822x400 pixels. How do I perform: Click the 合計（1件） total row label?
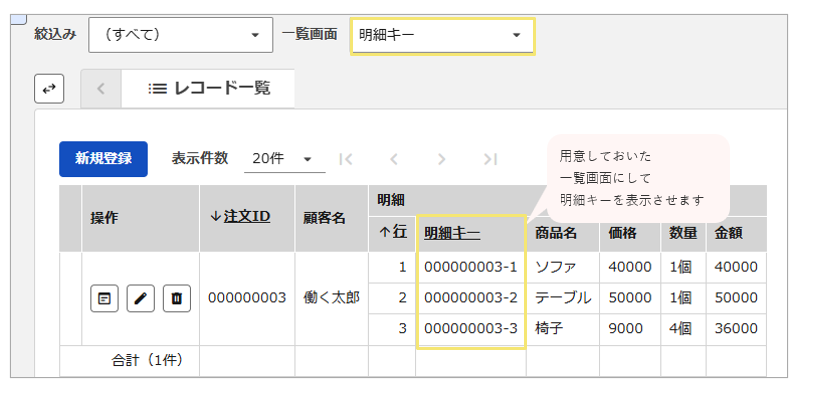[x=147, y=361]
